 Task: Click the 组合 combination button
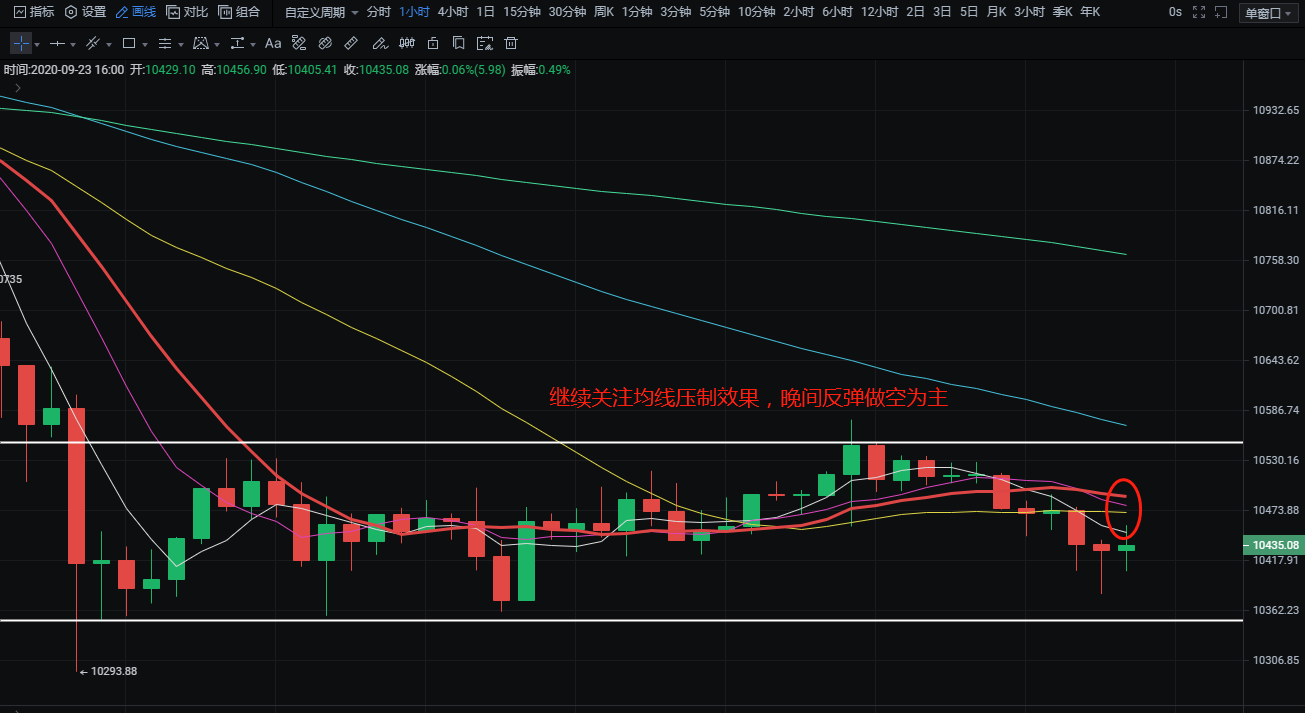[239, 12]
